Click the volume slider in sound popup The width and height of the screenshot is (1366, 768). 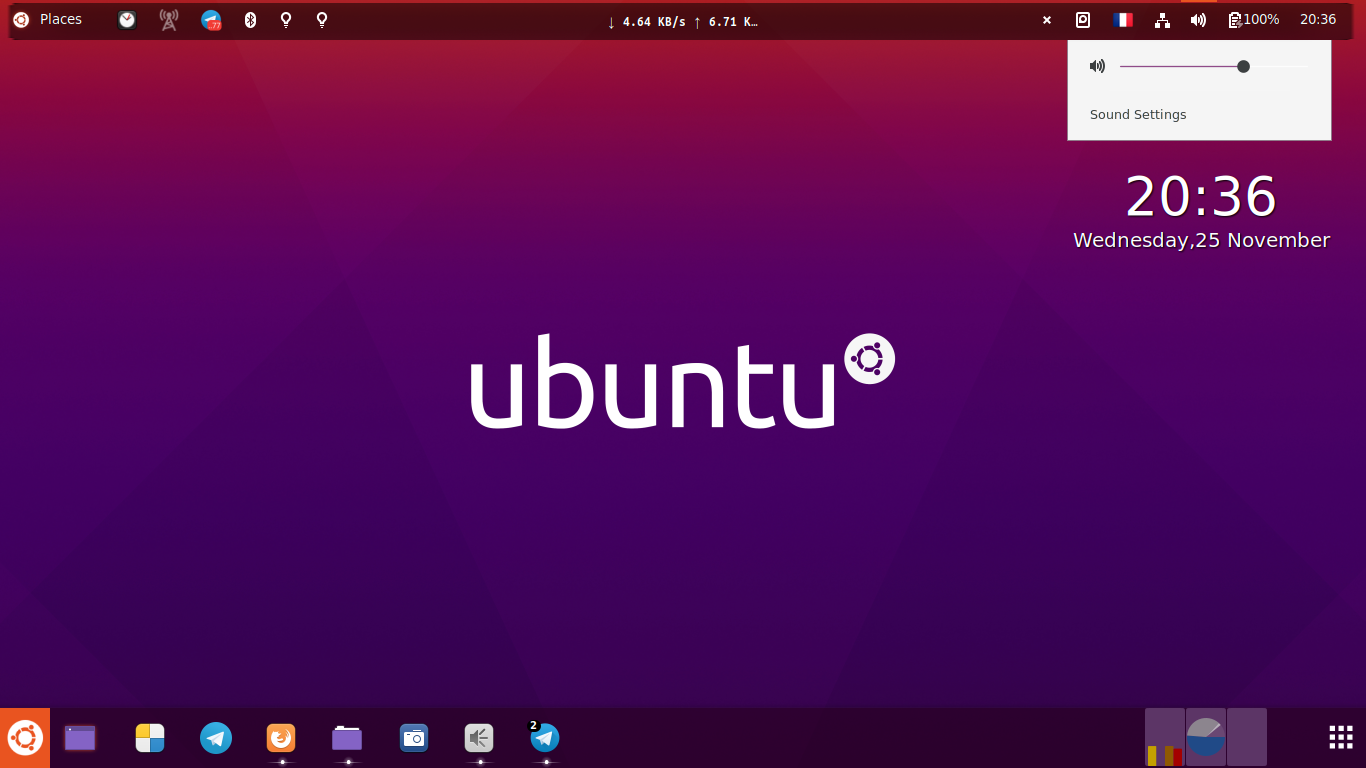pyautogui.click(x=1214, y=67)
